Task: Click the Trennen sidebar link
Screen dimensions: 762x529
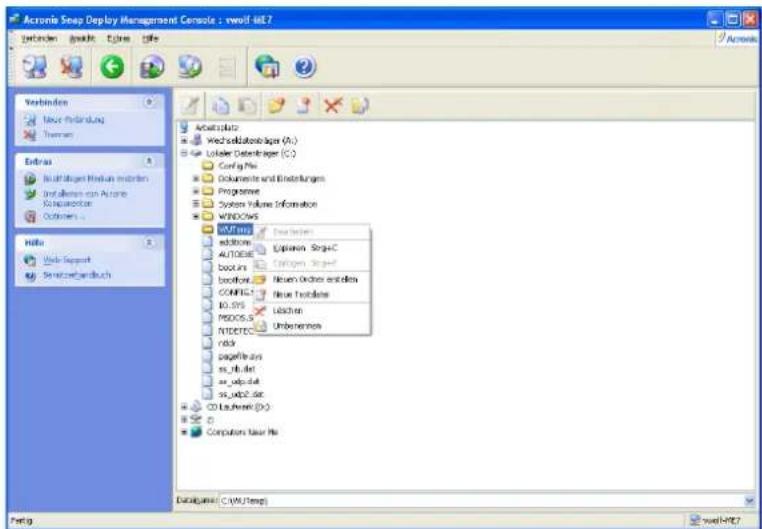Action: [x=58, y=135]
